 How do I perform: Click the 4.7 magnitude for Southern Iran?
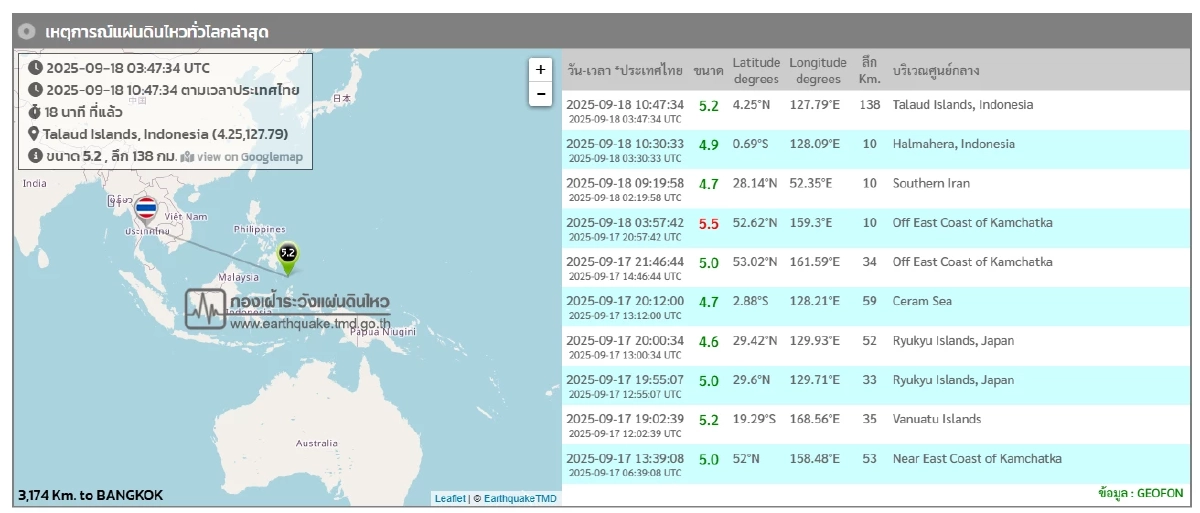point(709,185)
